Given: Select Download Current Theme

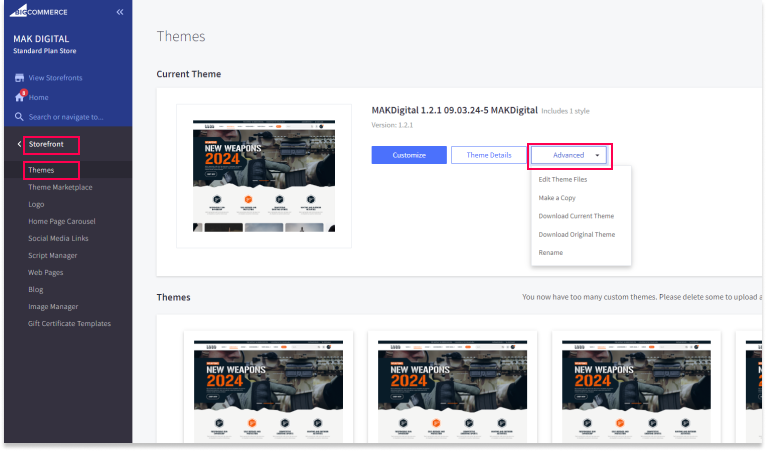Looking at the screenshot, I should pos(576,216).
